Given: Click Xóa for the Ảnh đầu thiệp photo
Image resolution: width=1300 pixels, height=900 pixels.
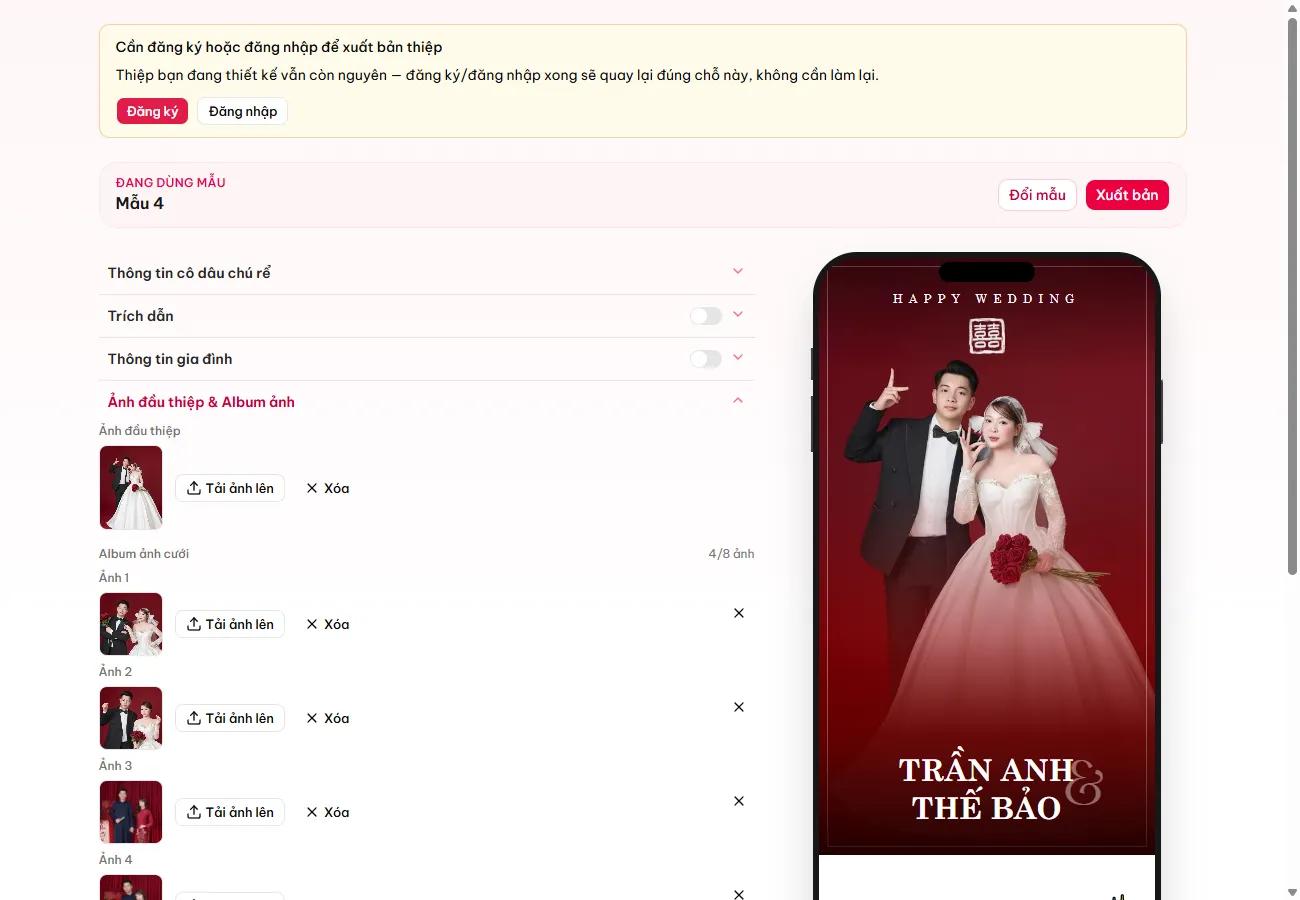Looking at the screenshot, I should pyautogui.click(x=327, y=488).
